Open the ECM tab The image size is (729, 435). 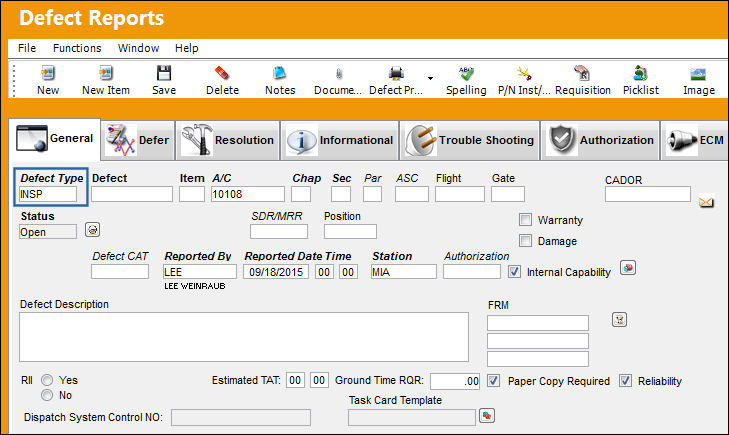click(695, 140)
